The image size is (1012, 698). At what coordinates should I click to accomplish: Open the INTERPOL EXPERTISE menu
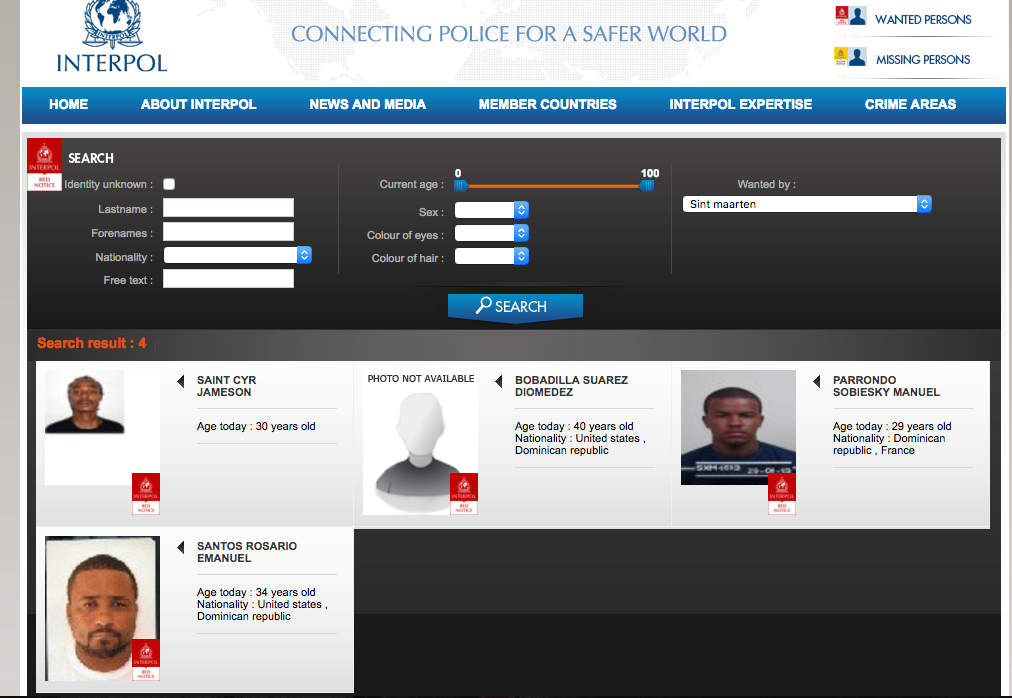pos(740,105)
